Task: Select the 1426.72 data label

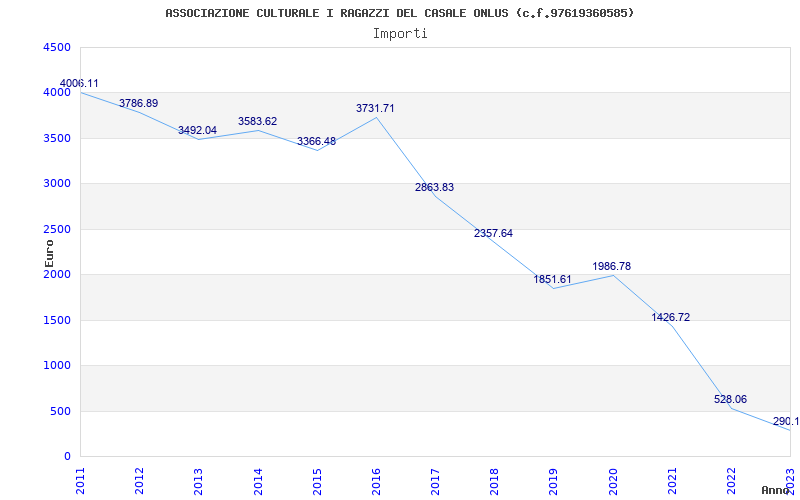Action: point(670,317)
